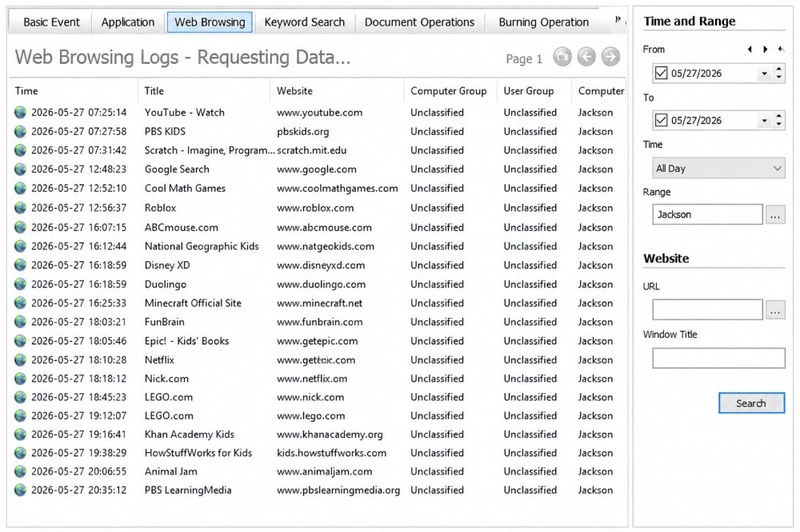Click the kids.howstuffworks.com website cell

click(332, 453)
